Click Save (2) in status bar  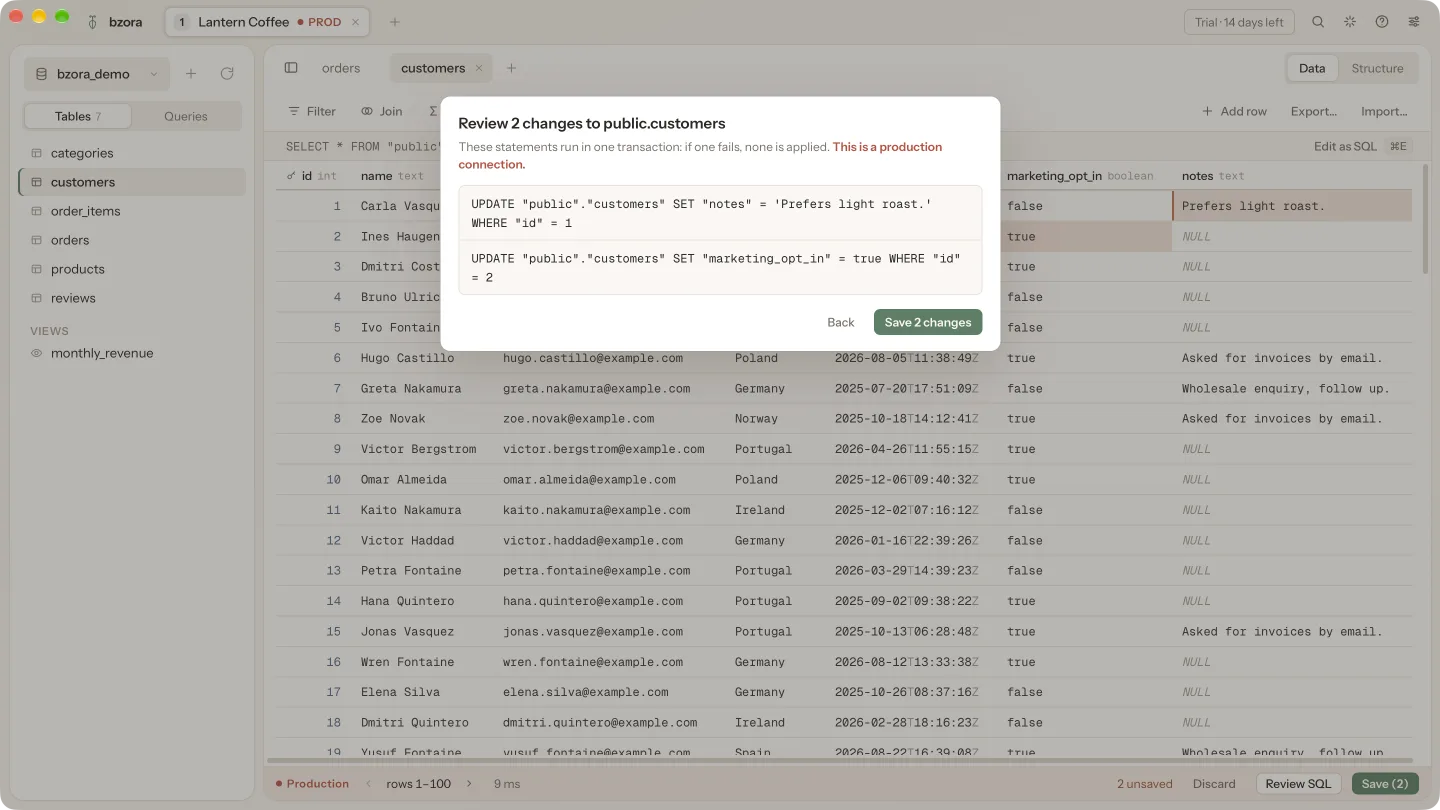click(1385, 784)
